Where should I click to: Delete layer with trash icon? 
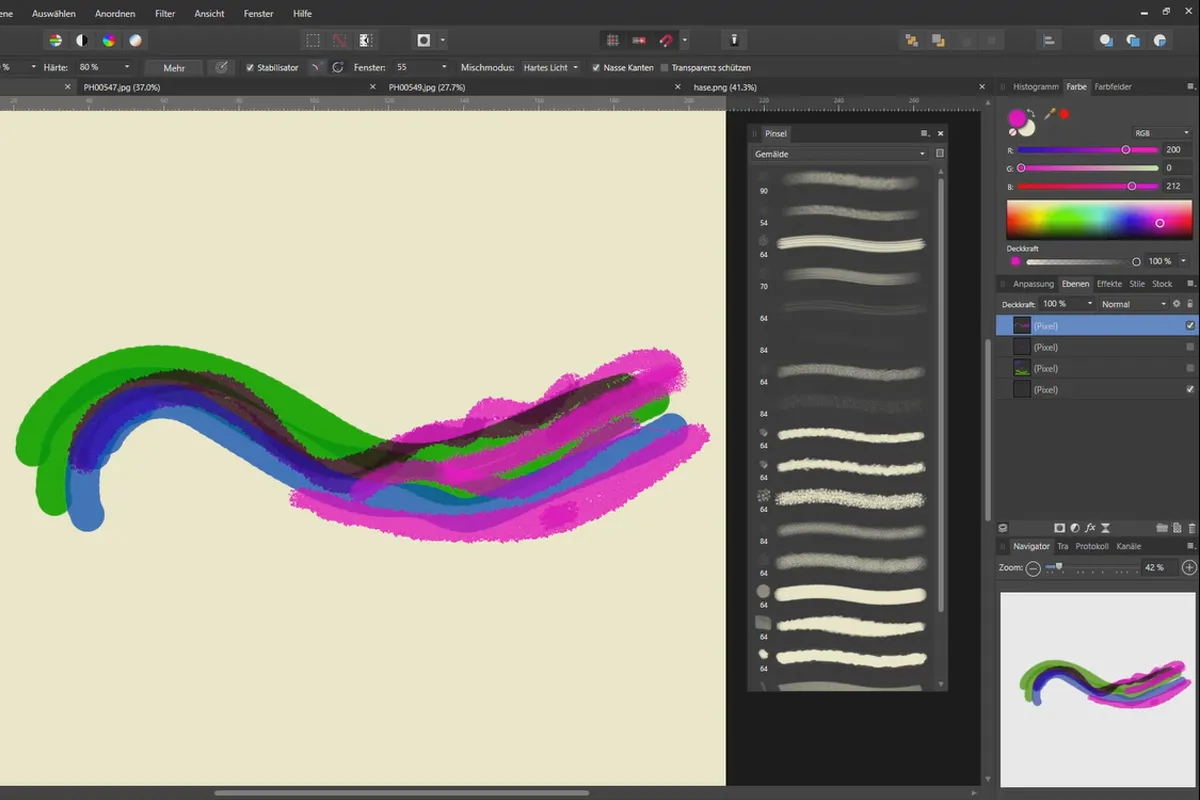[x=1192, y=527]
